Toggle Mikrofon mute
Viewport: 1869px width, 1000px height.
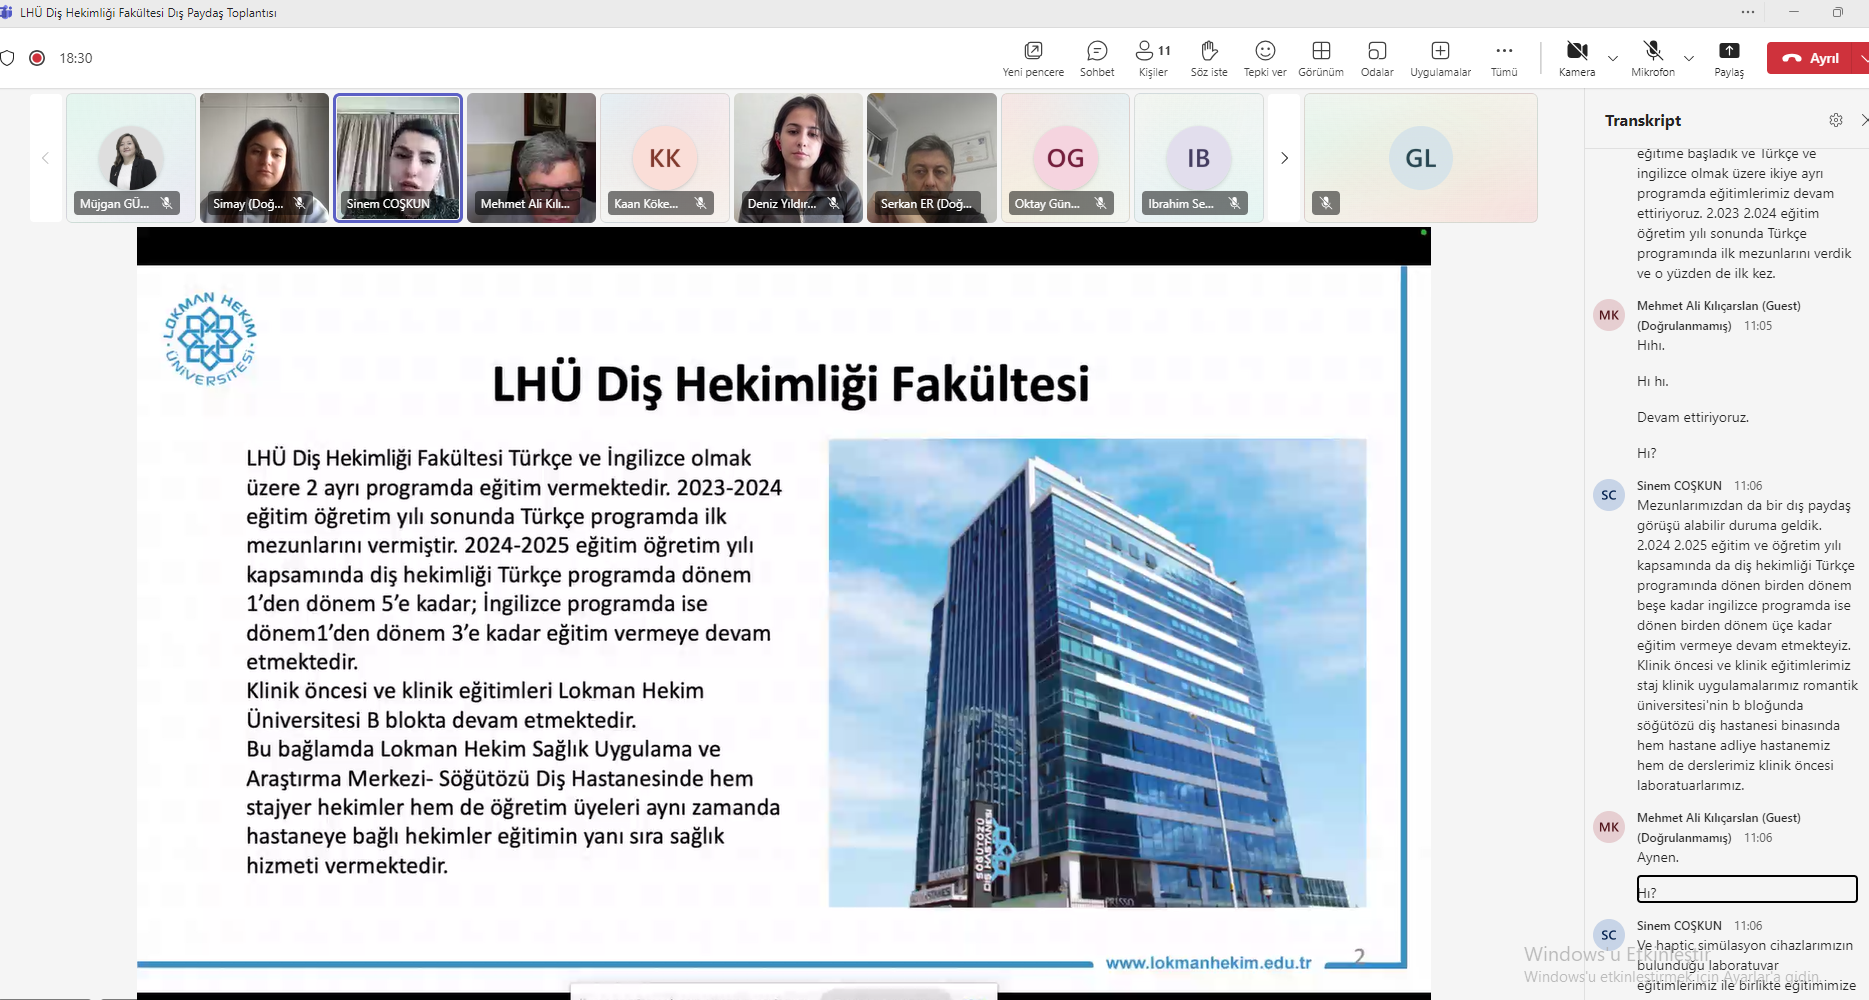click(1653, 58)
